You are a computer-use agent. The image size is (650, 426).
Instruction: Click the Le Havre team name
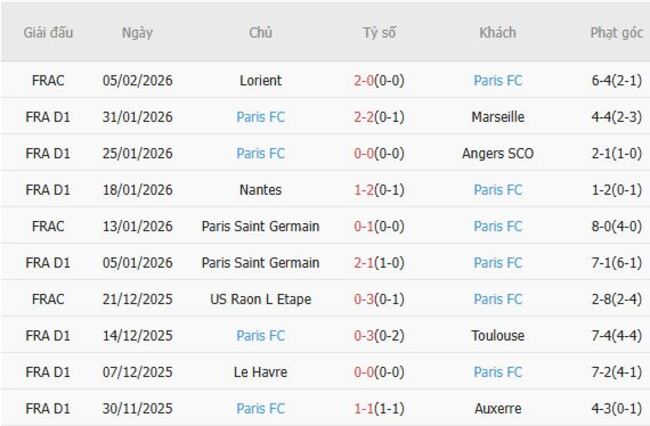261,372
